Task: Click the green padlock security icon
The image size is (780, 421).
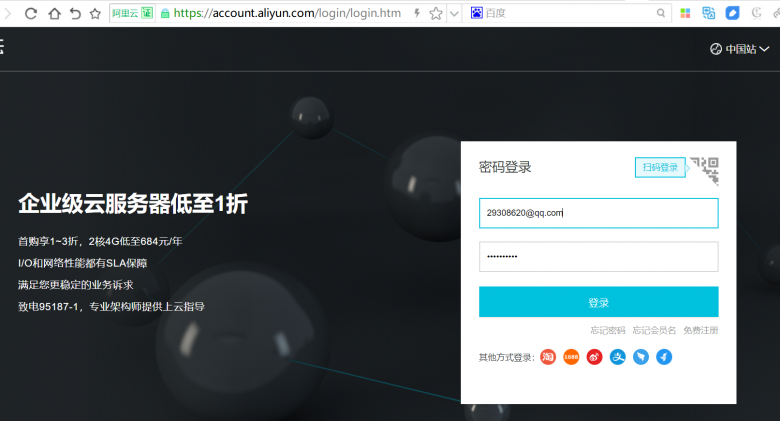Action: tap(165, 13)
